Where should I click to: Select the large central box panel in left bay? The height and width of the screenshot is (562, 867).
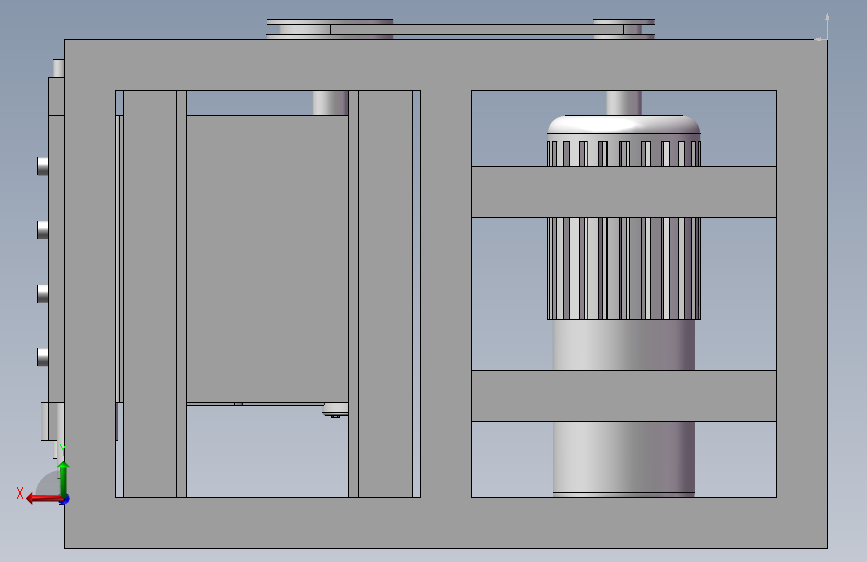coord(267,259)
